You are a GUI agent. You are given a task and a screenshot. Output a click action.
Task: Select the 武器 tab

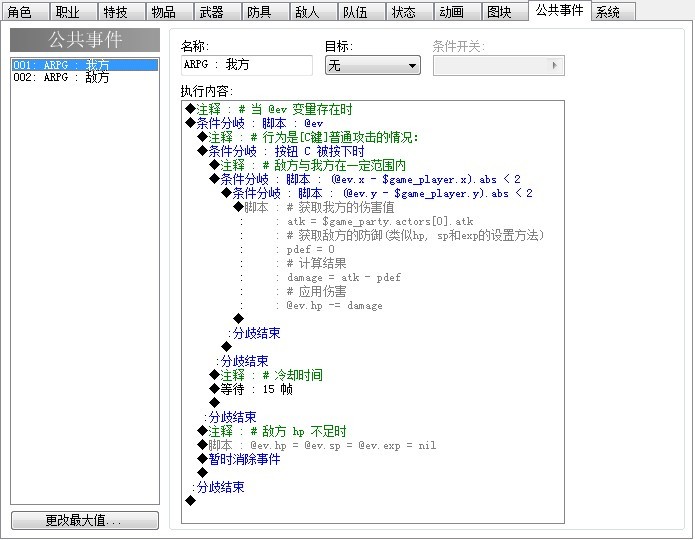click(x=217, y=12)
